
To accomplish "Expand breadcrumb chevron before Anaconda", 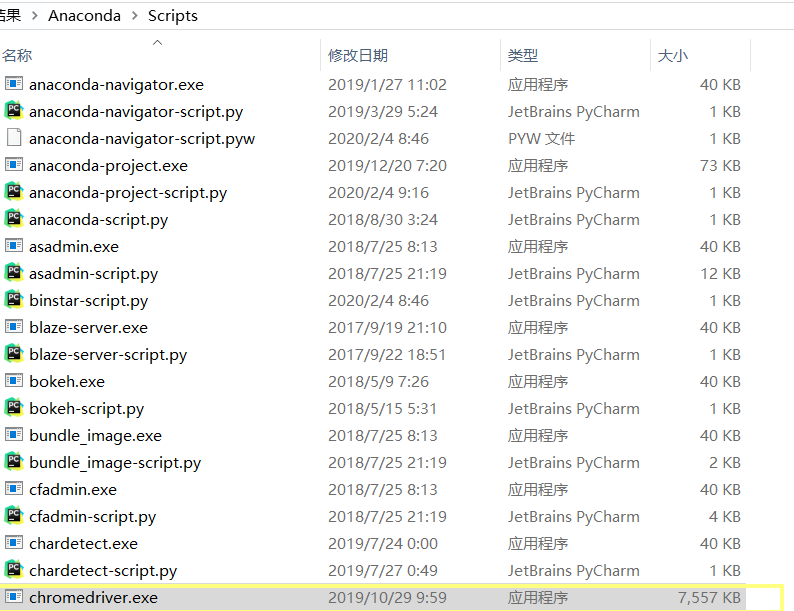I will point(34,16).
